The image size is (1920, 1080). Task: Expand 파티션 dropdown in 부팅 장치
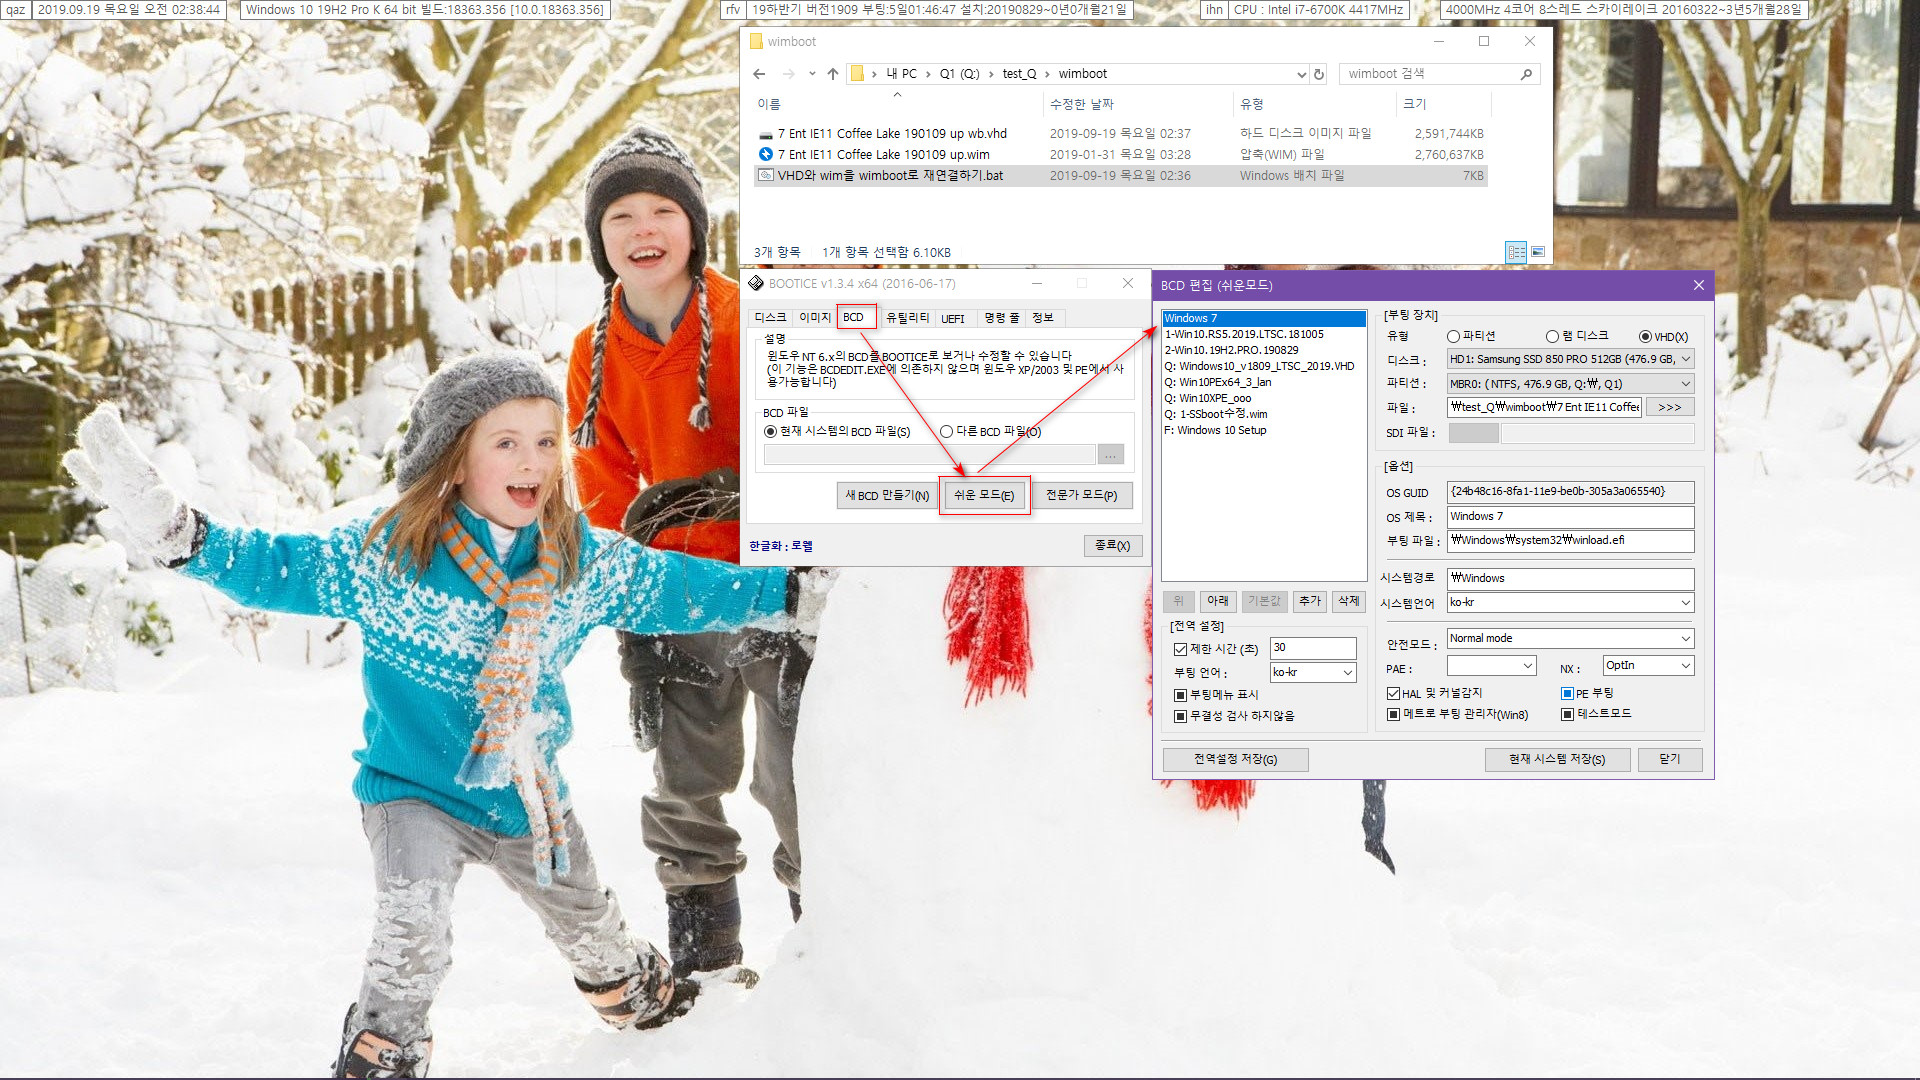pyautogui.click(x=1687, y=382)
